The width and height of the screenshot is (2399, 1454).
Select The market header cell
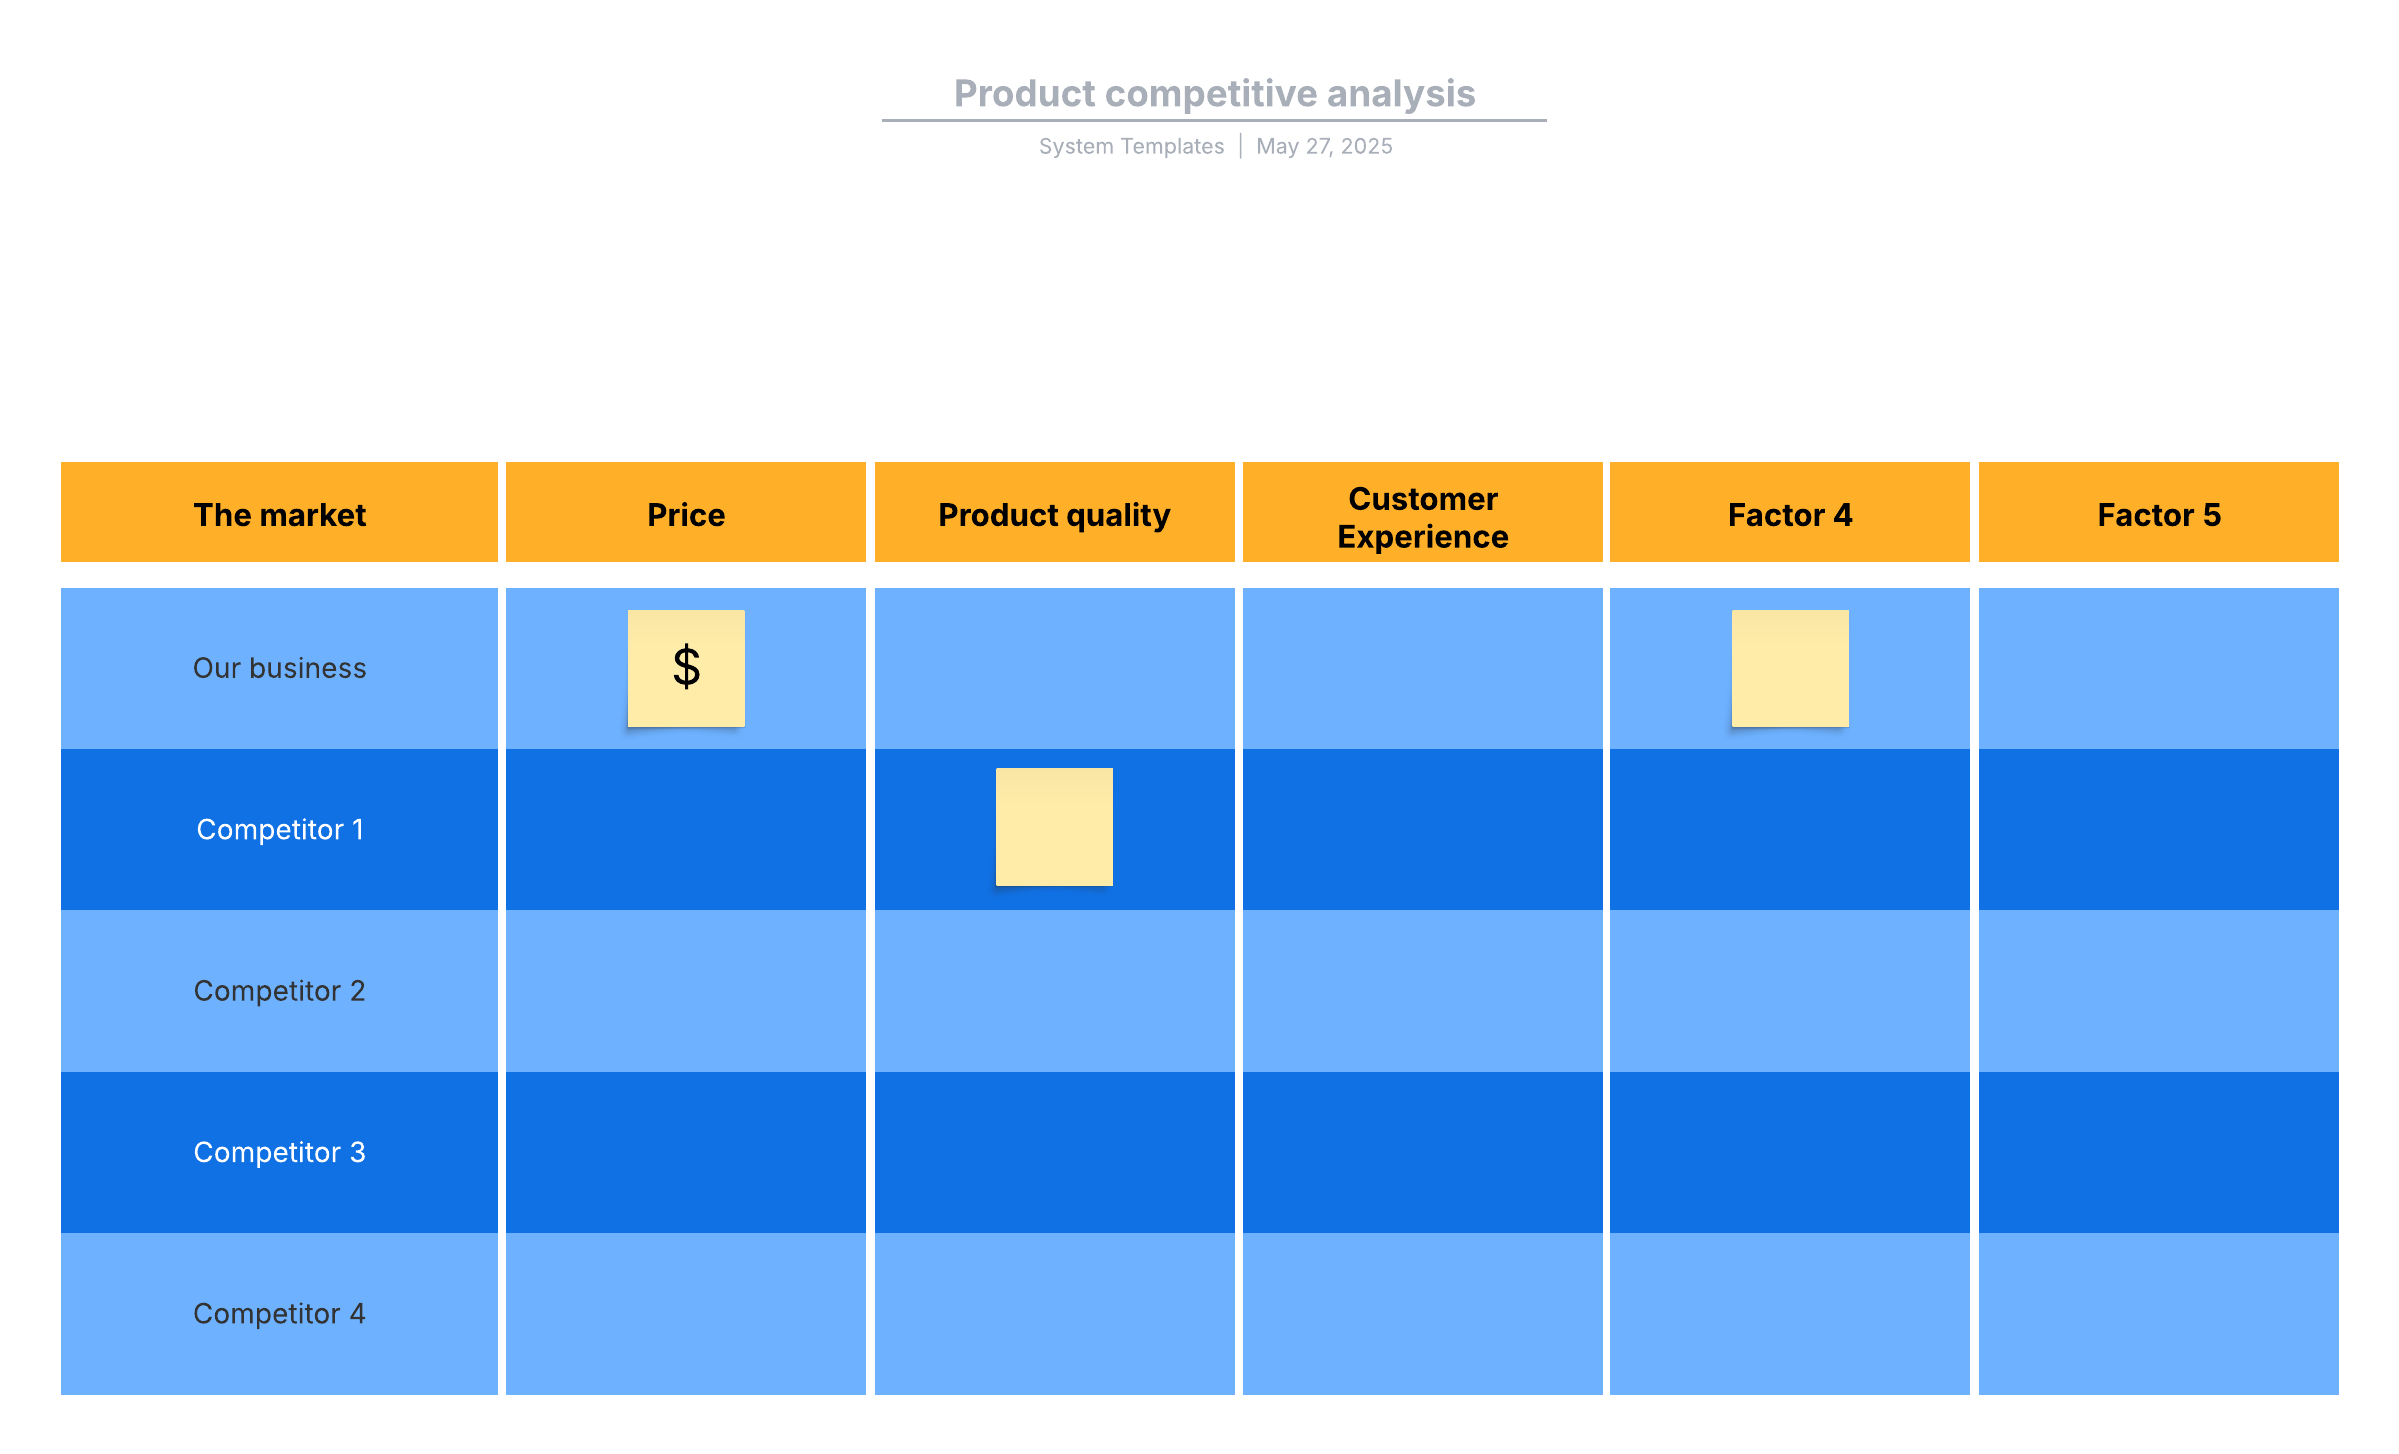[x=279, y=513]
